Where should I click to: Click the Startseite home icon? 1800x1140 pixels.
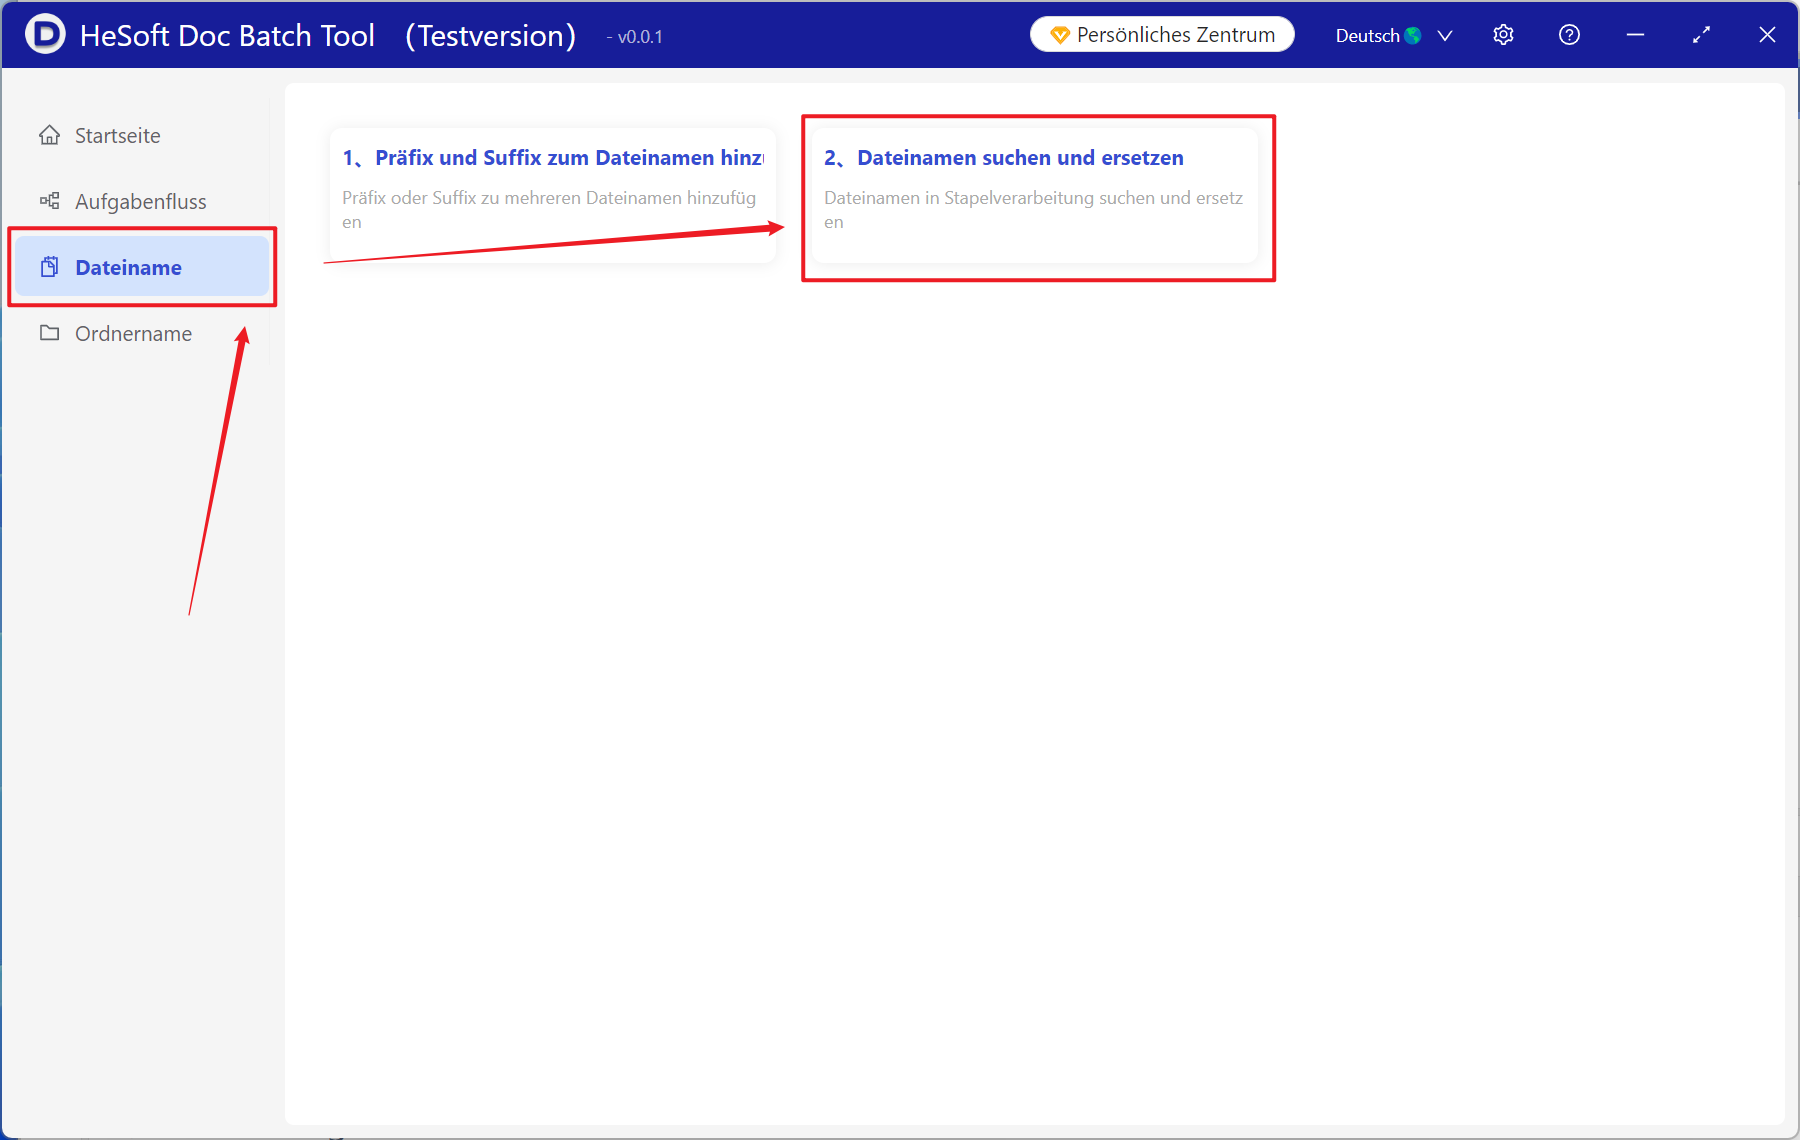coord(49,135)
